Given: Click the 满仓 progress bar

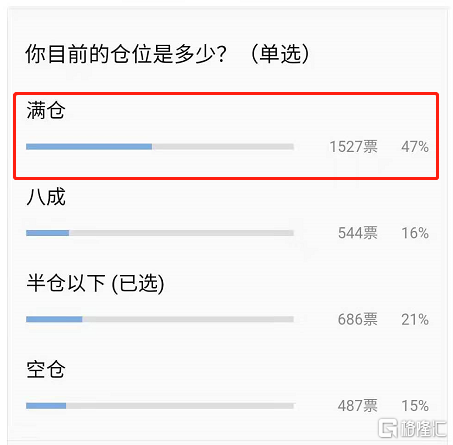Looking at the screenshot, I should 160,147.
